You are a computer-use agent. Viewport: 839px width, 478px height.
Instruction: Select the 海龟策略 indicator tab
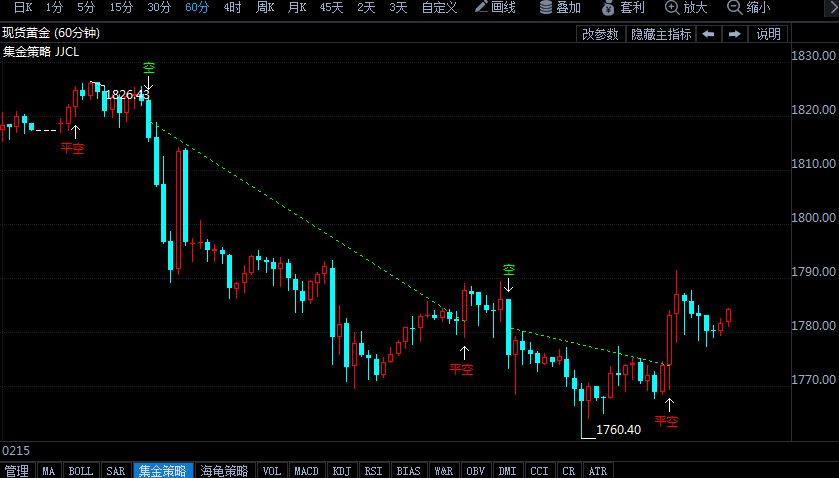click(x=224, y=471)
